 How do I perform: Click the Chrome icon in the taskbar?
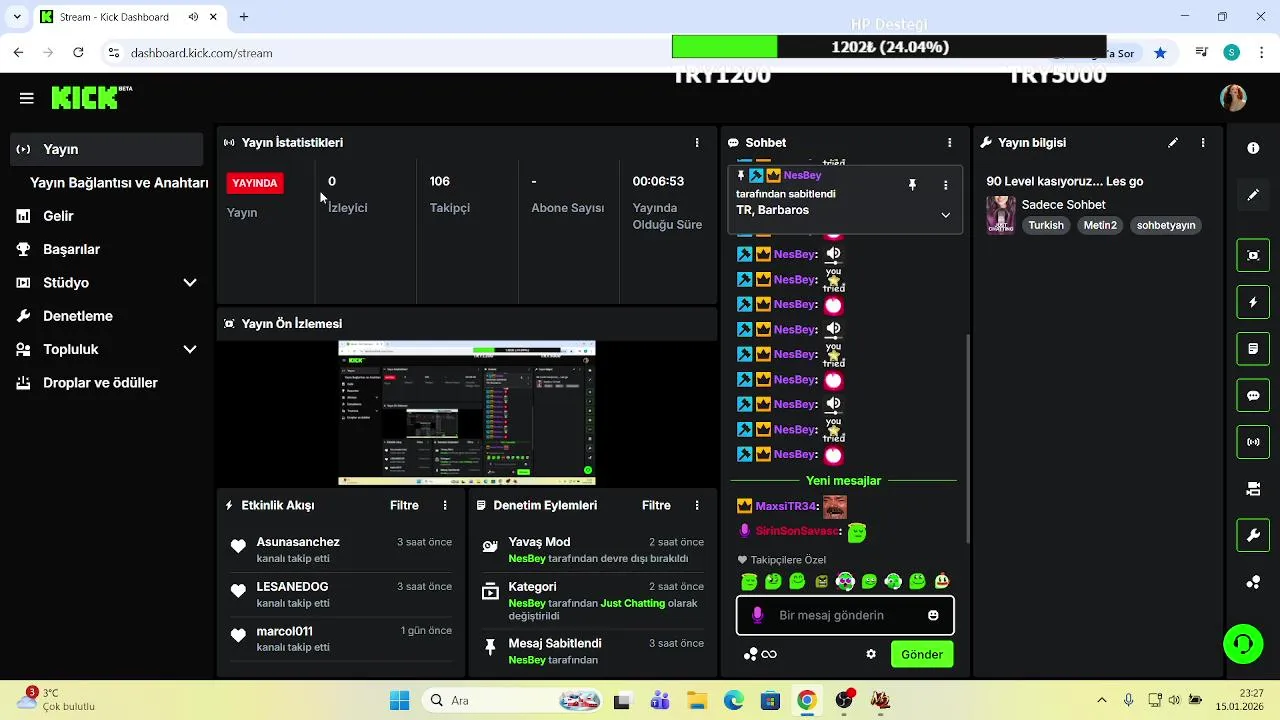tap(806, 700)
